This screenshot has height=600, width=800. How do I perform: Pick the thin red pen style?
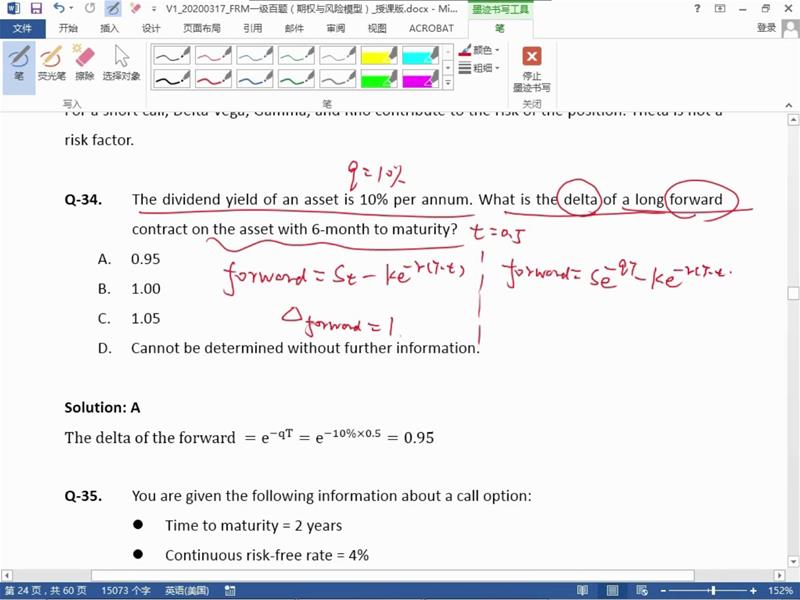[x=213, y=55]
